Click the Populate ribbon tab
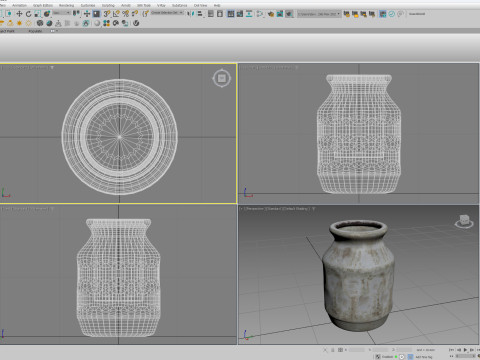Image resolution: width=480 pixels, height=360 pixels. click(x=35, y=31)
